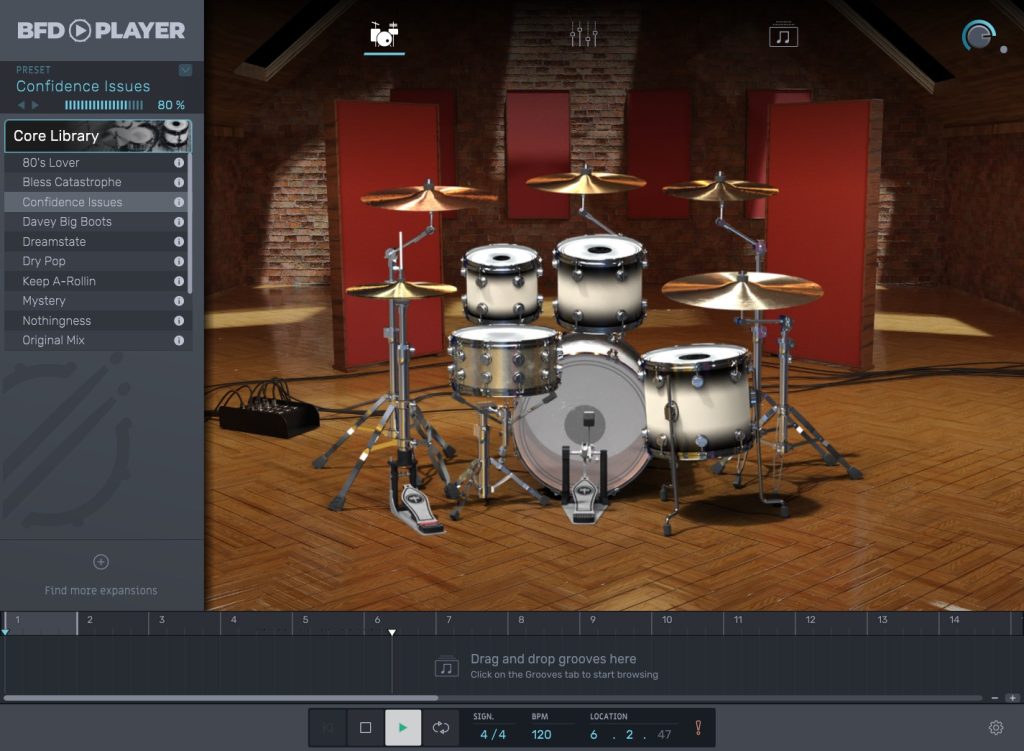Screen dimensions: 1024x751
Task: Switch to next preset arrow
Action: 35,104
